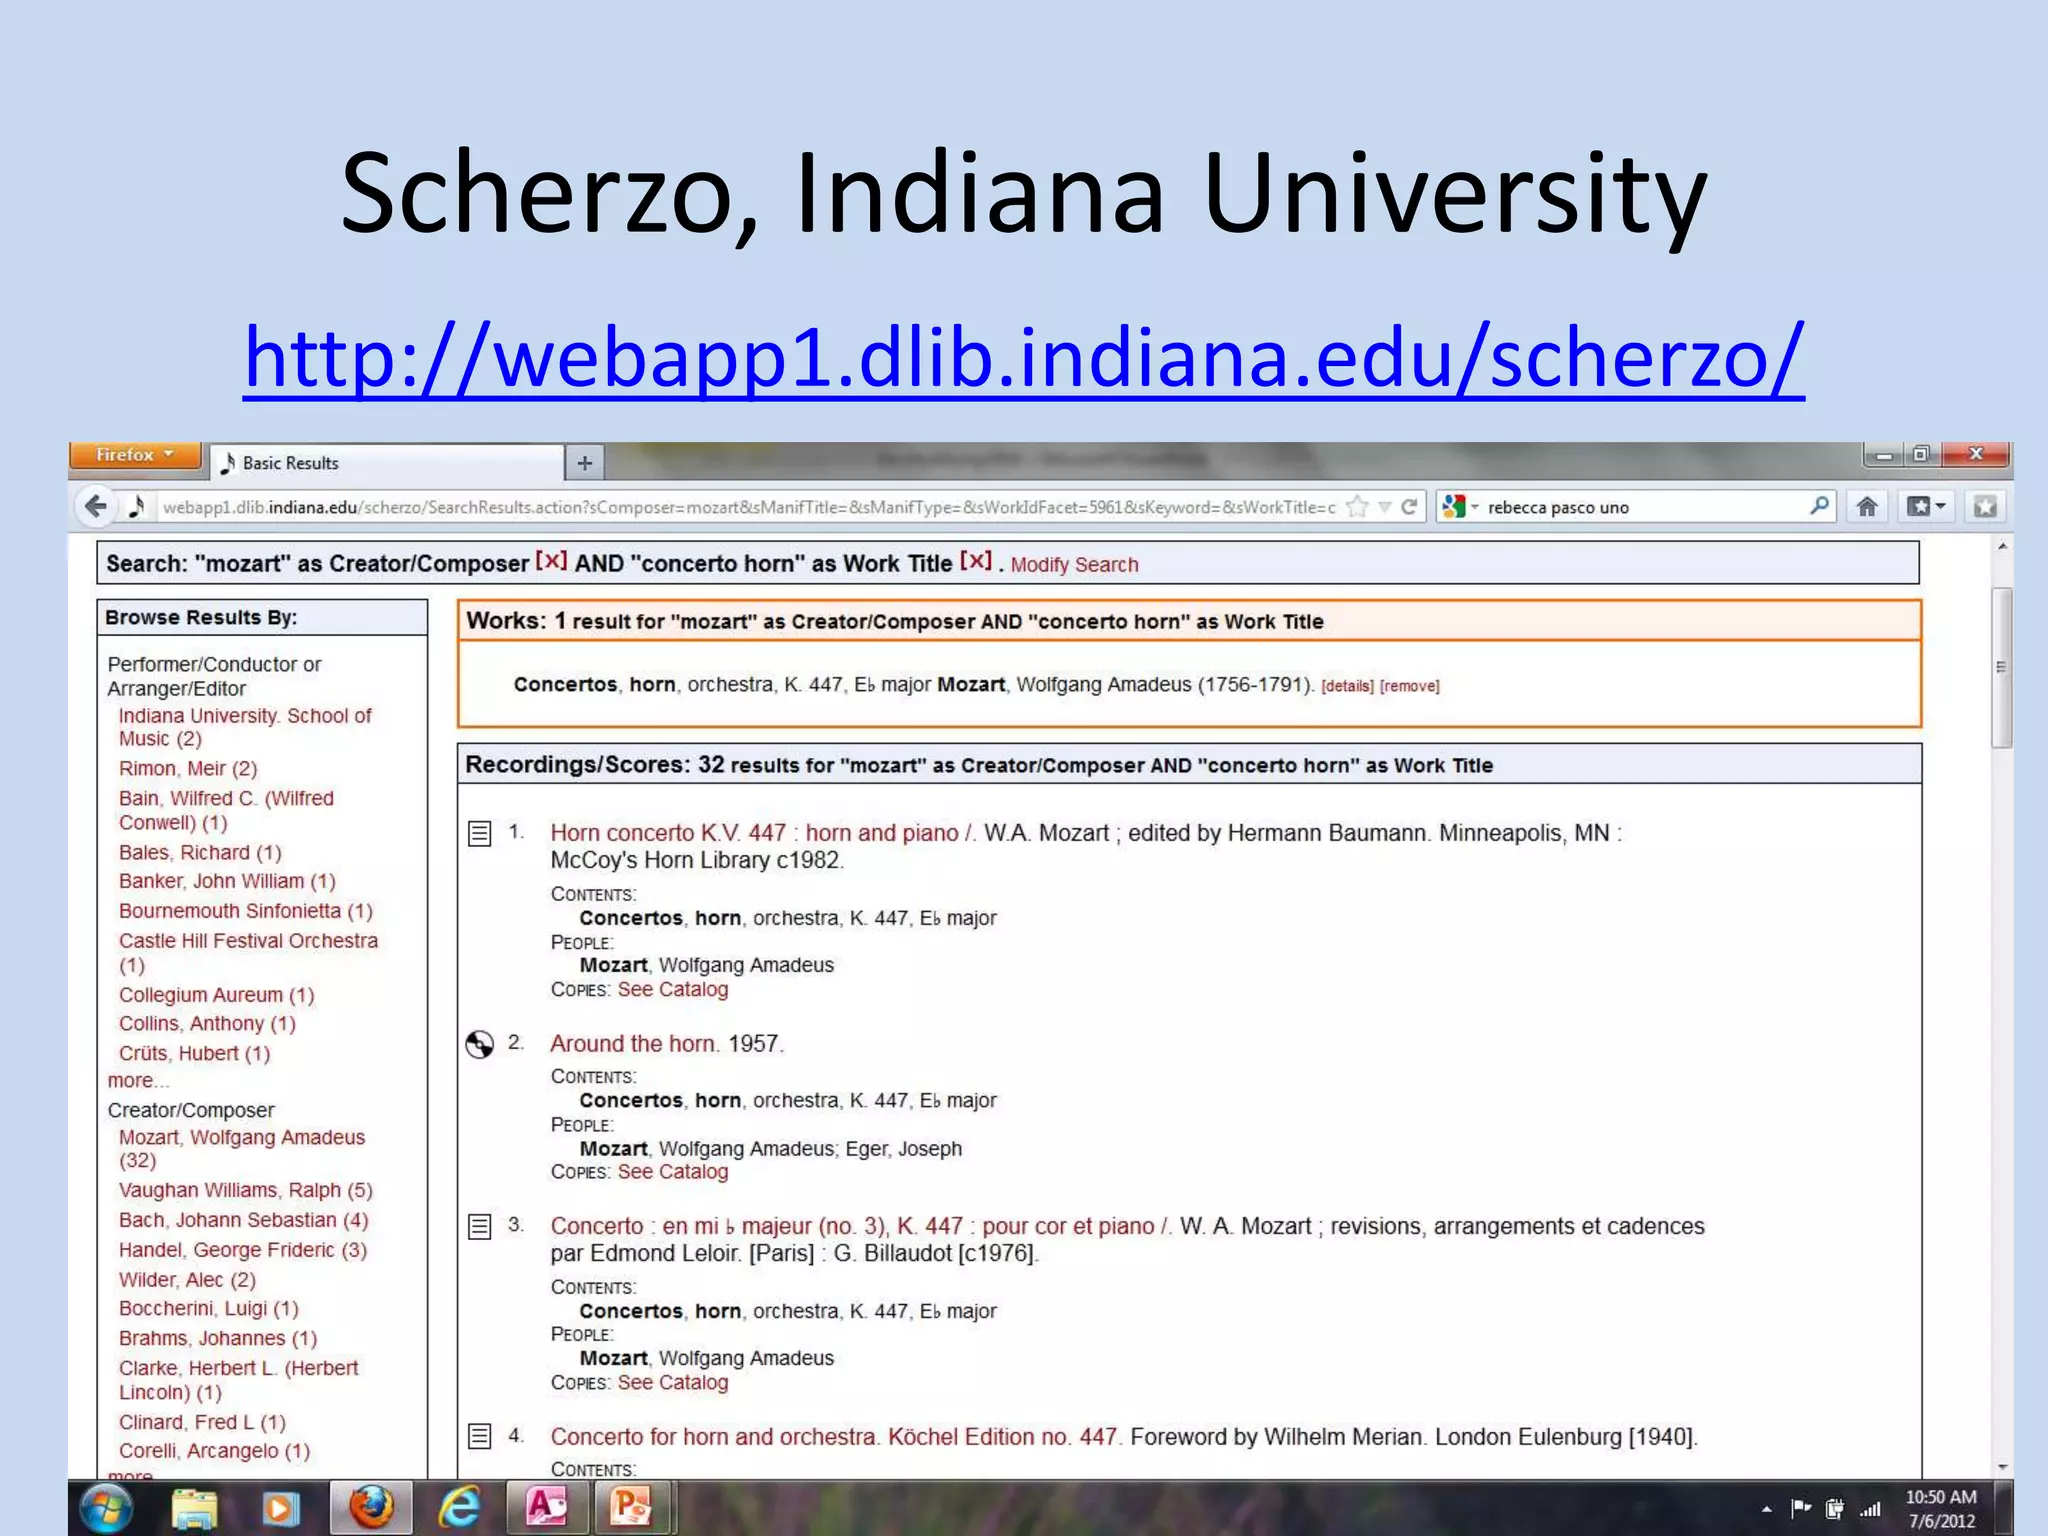This screenshot has width=2048, height=1536.
Task: Filter by Vaughan Williams, Ralph
Action: point(246,1190)
